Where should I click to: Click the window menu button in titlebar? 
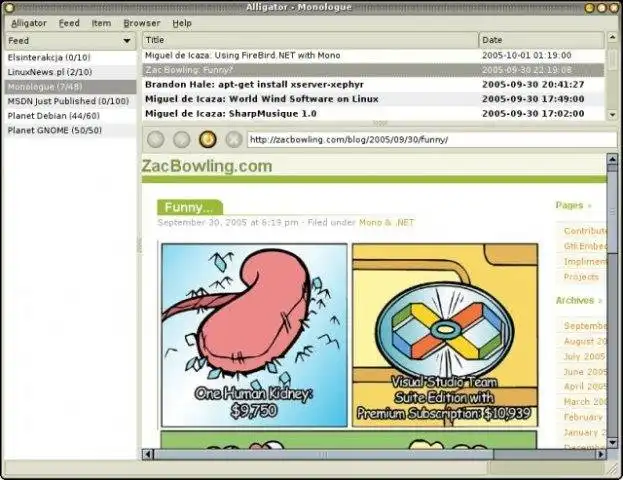8,7
